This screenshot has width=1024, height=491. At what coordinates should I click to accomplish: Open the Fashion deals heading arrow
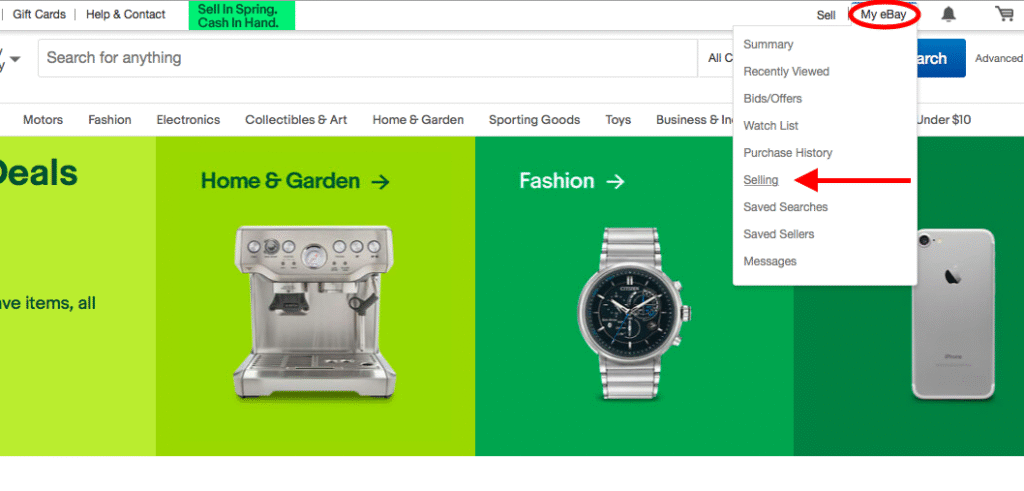point(615,181)
